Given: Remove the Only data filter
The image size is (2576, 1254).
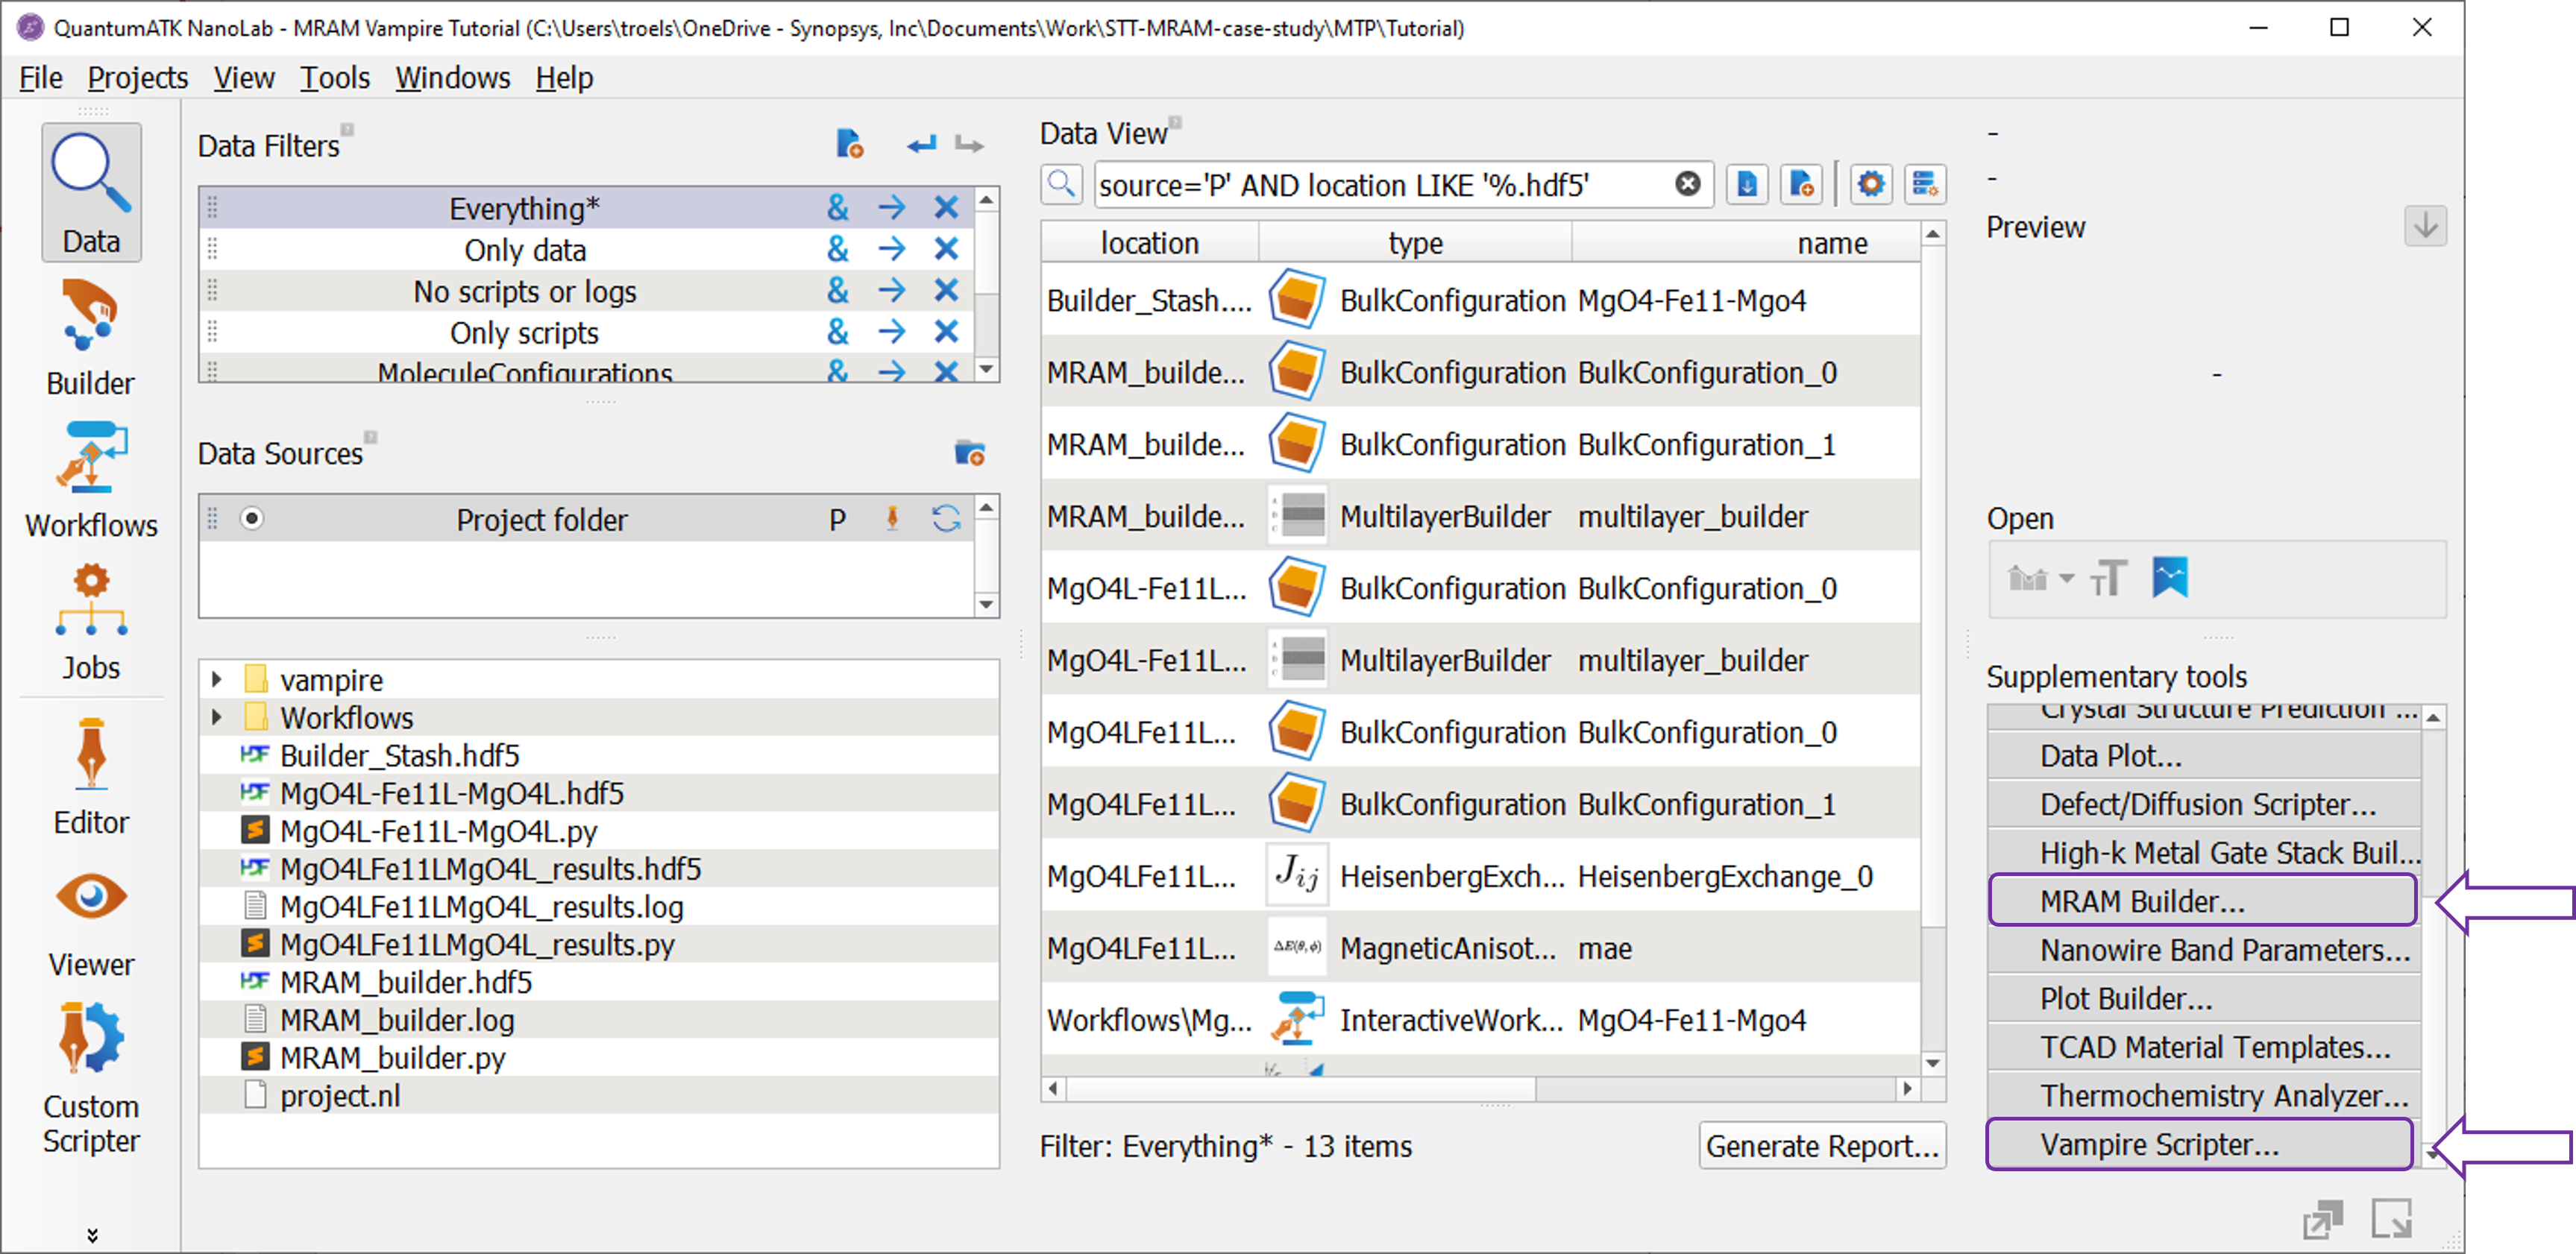Looking at the screenshot, I should coord(946,249).
